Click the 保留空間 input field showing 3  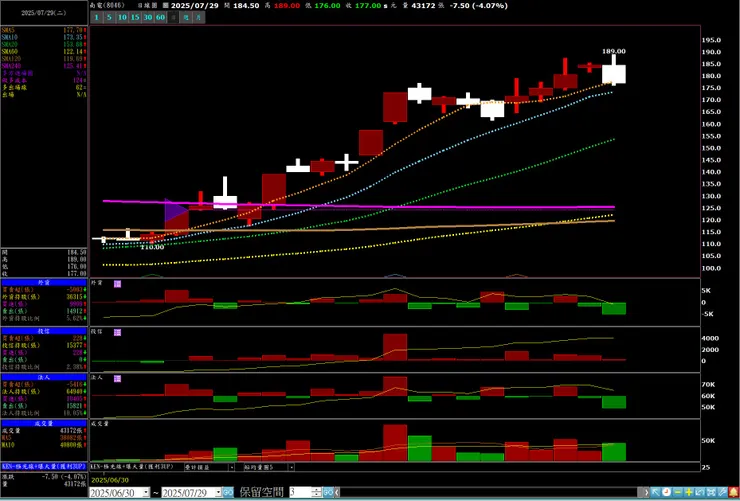tap(301, 493)
